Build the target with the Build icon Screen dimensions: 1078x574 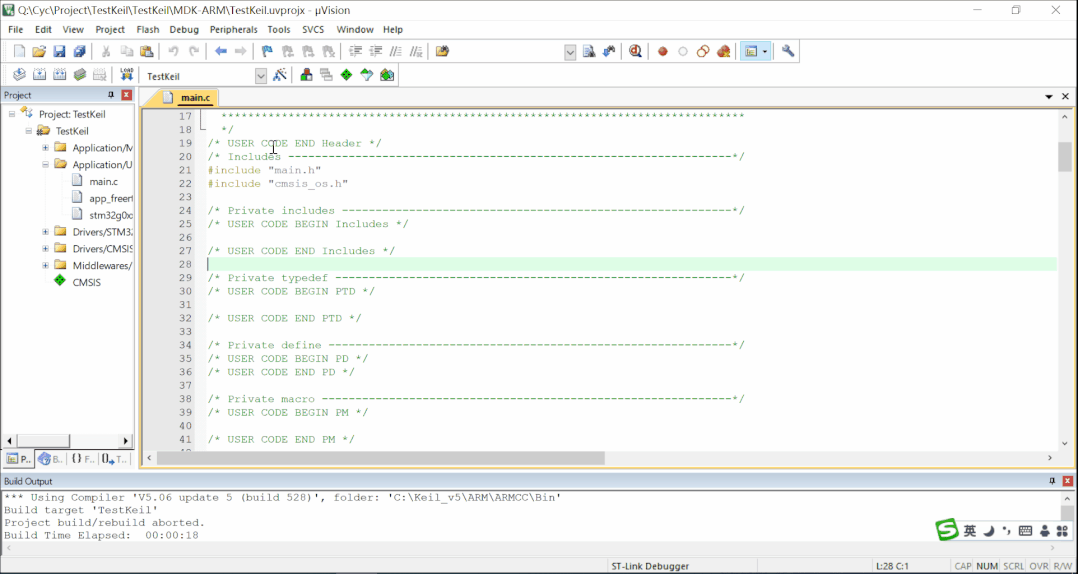point(39,75)
